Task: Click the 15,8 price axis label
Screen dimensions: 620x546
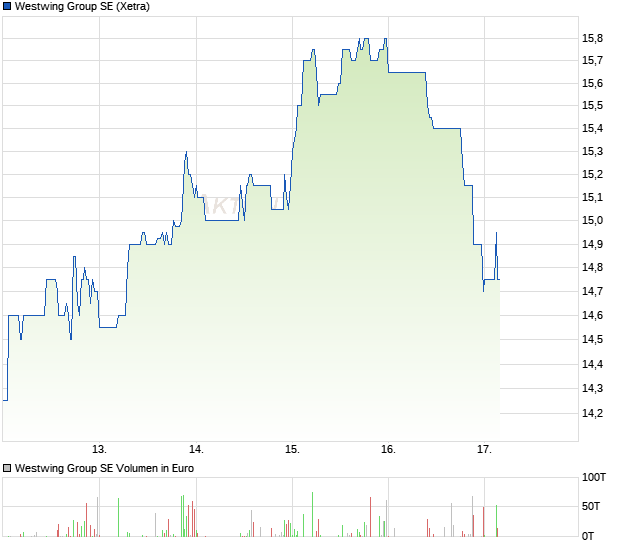Action: pyautogui.click(x=592, y=38)
